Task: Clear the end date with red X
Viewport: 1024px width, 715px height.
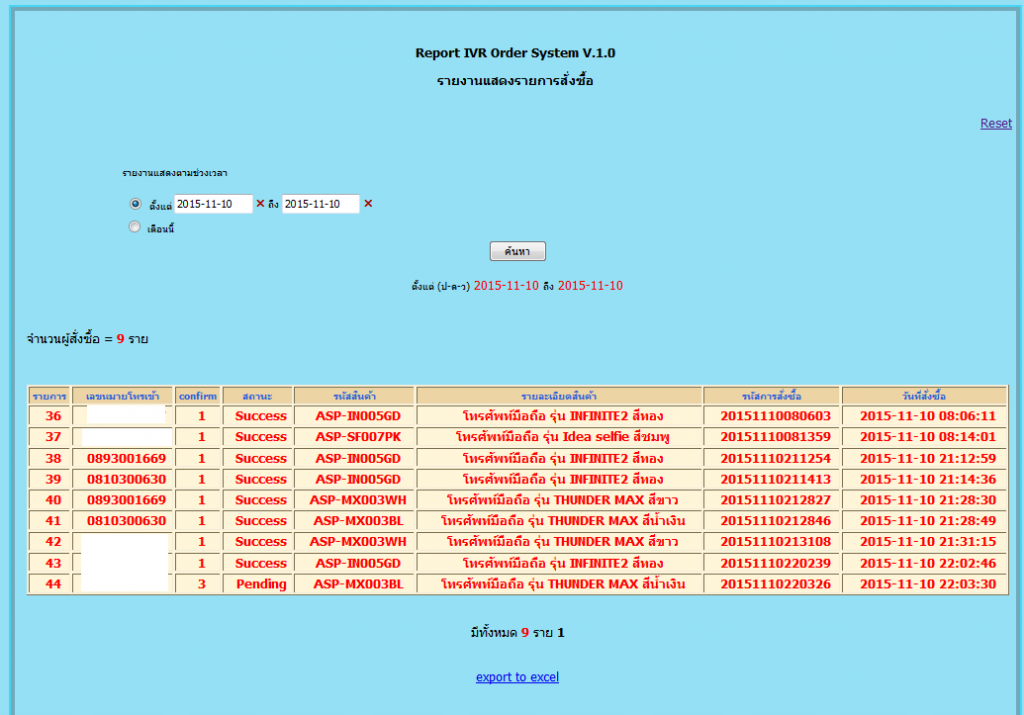Action: [x=368, y=204]
